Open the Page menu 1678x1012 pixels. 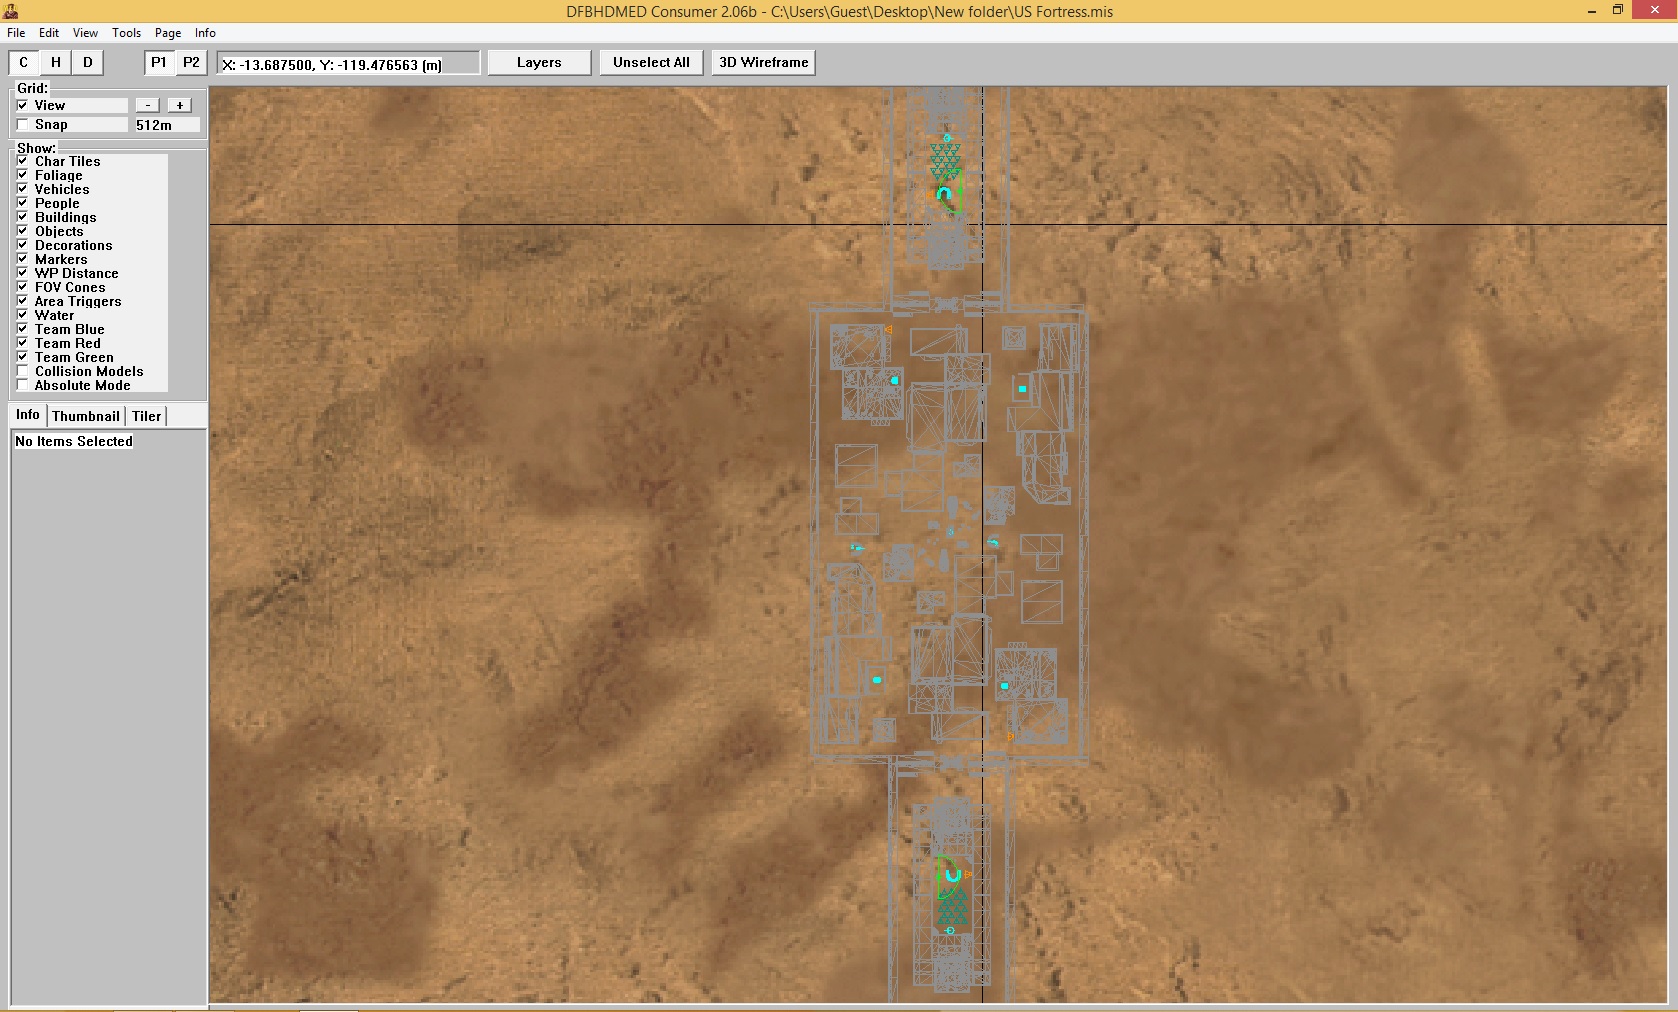(168, 33)
